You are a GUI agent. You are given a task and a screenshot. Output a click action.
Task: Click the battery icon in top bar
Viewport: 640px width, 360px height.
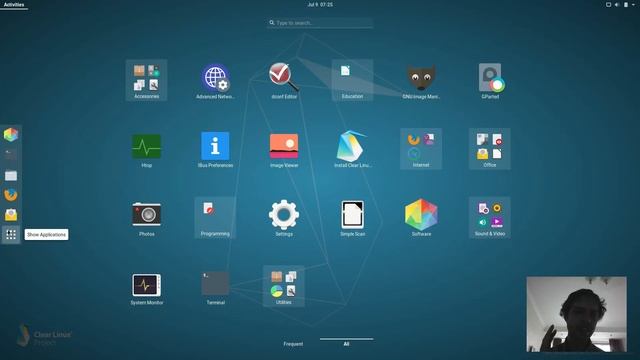tap(626, 4)
